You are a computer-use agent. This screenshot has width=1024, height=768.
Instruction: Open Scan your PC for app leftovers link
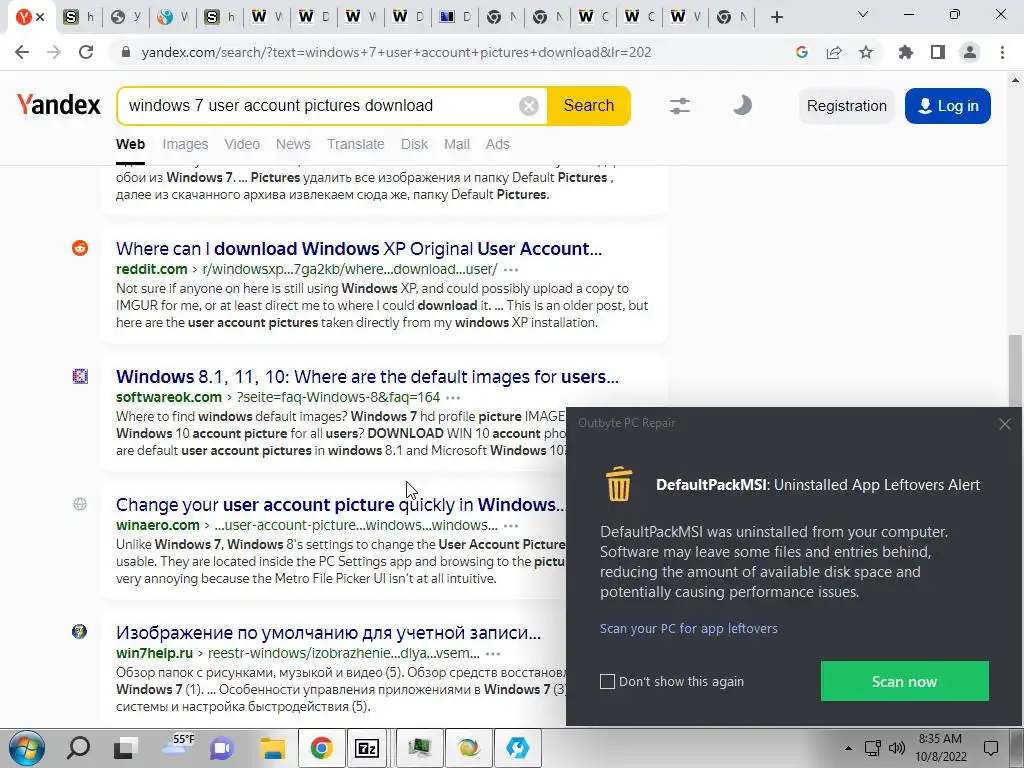tap(688, 628)
